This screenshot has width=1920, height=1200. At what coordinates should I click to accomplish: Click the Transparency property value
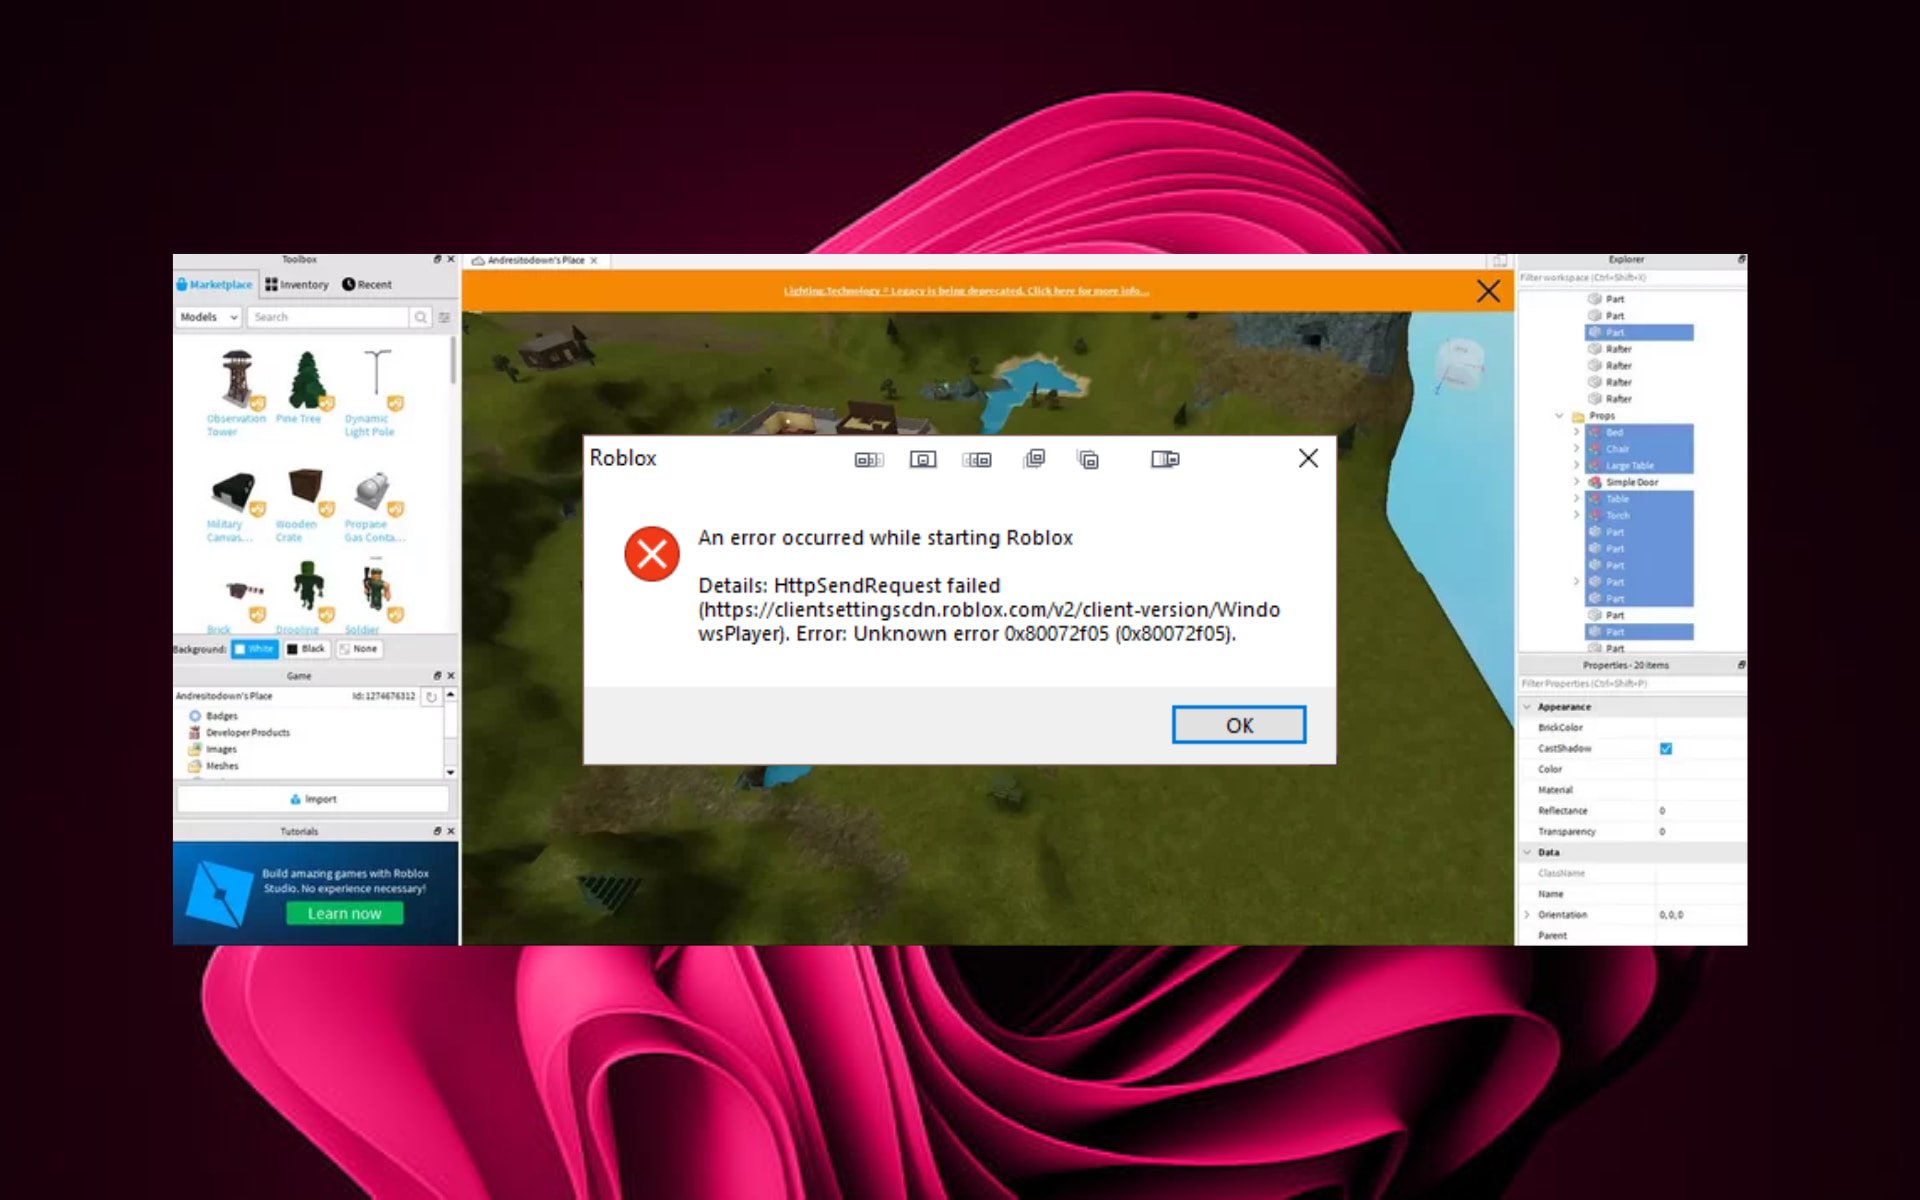(x=1700, y=832)
